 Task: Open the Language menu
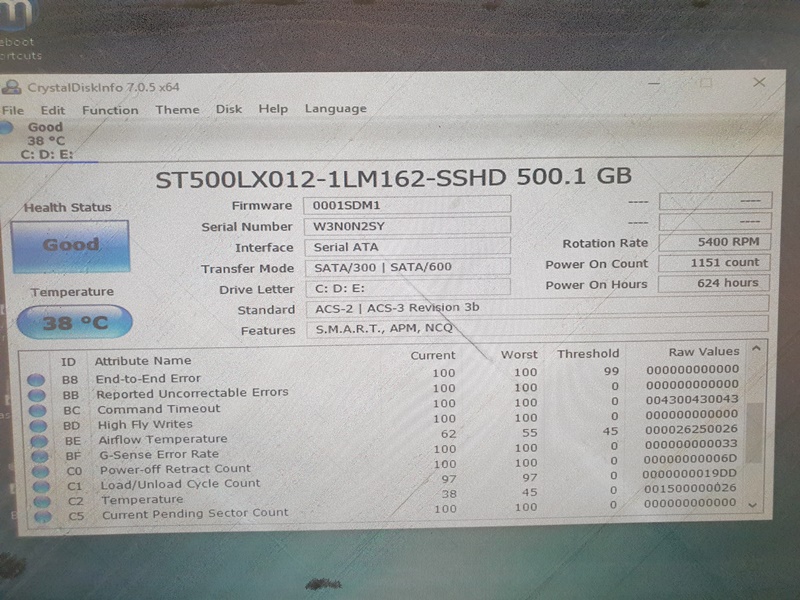point(336,109)
